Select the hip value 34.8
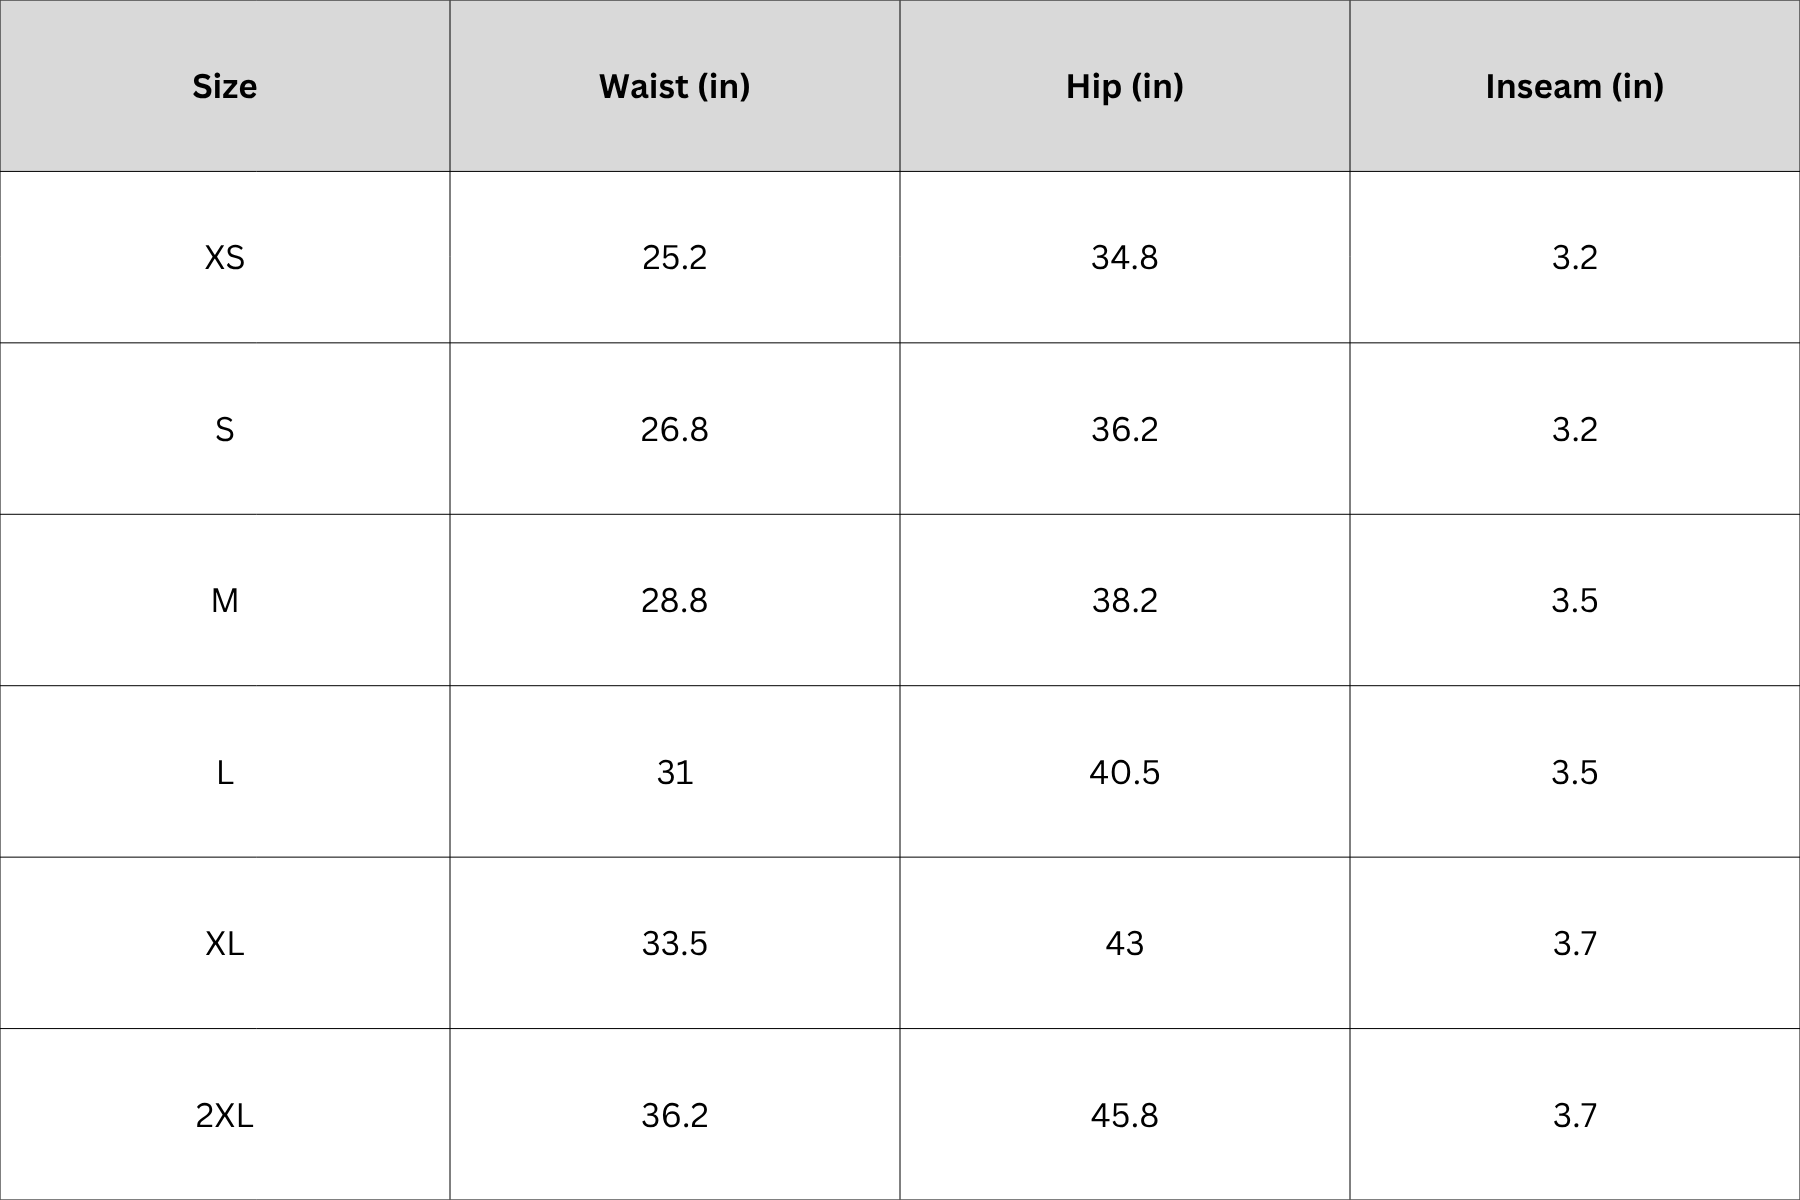 [1124, 258]
